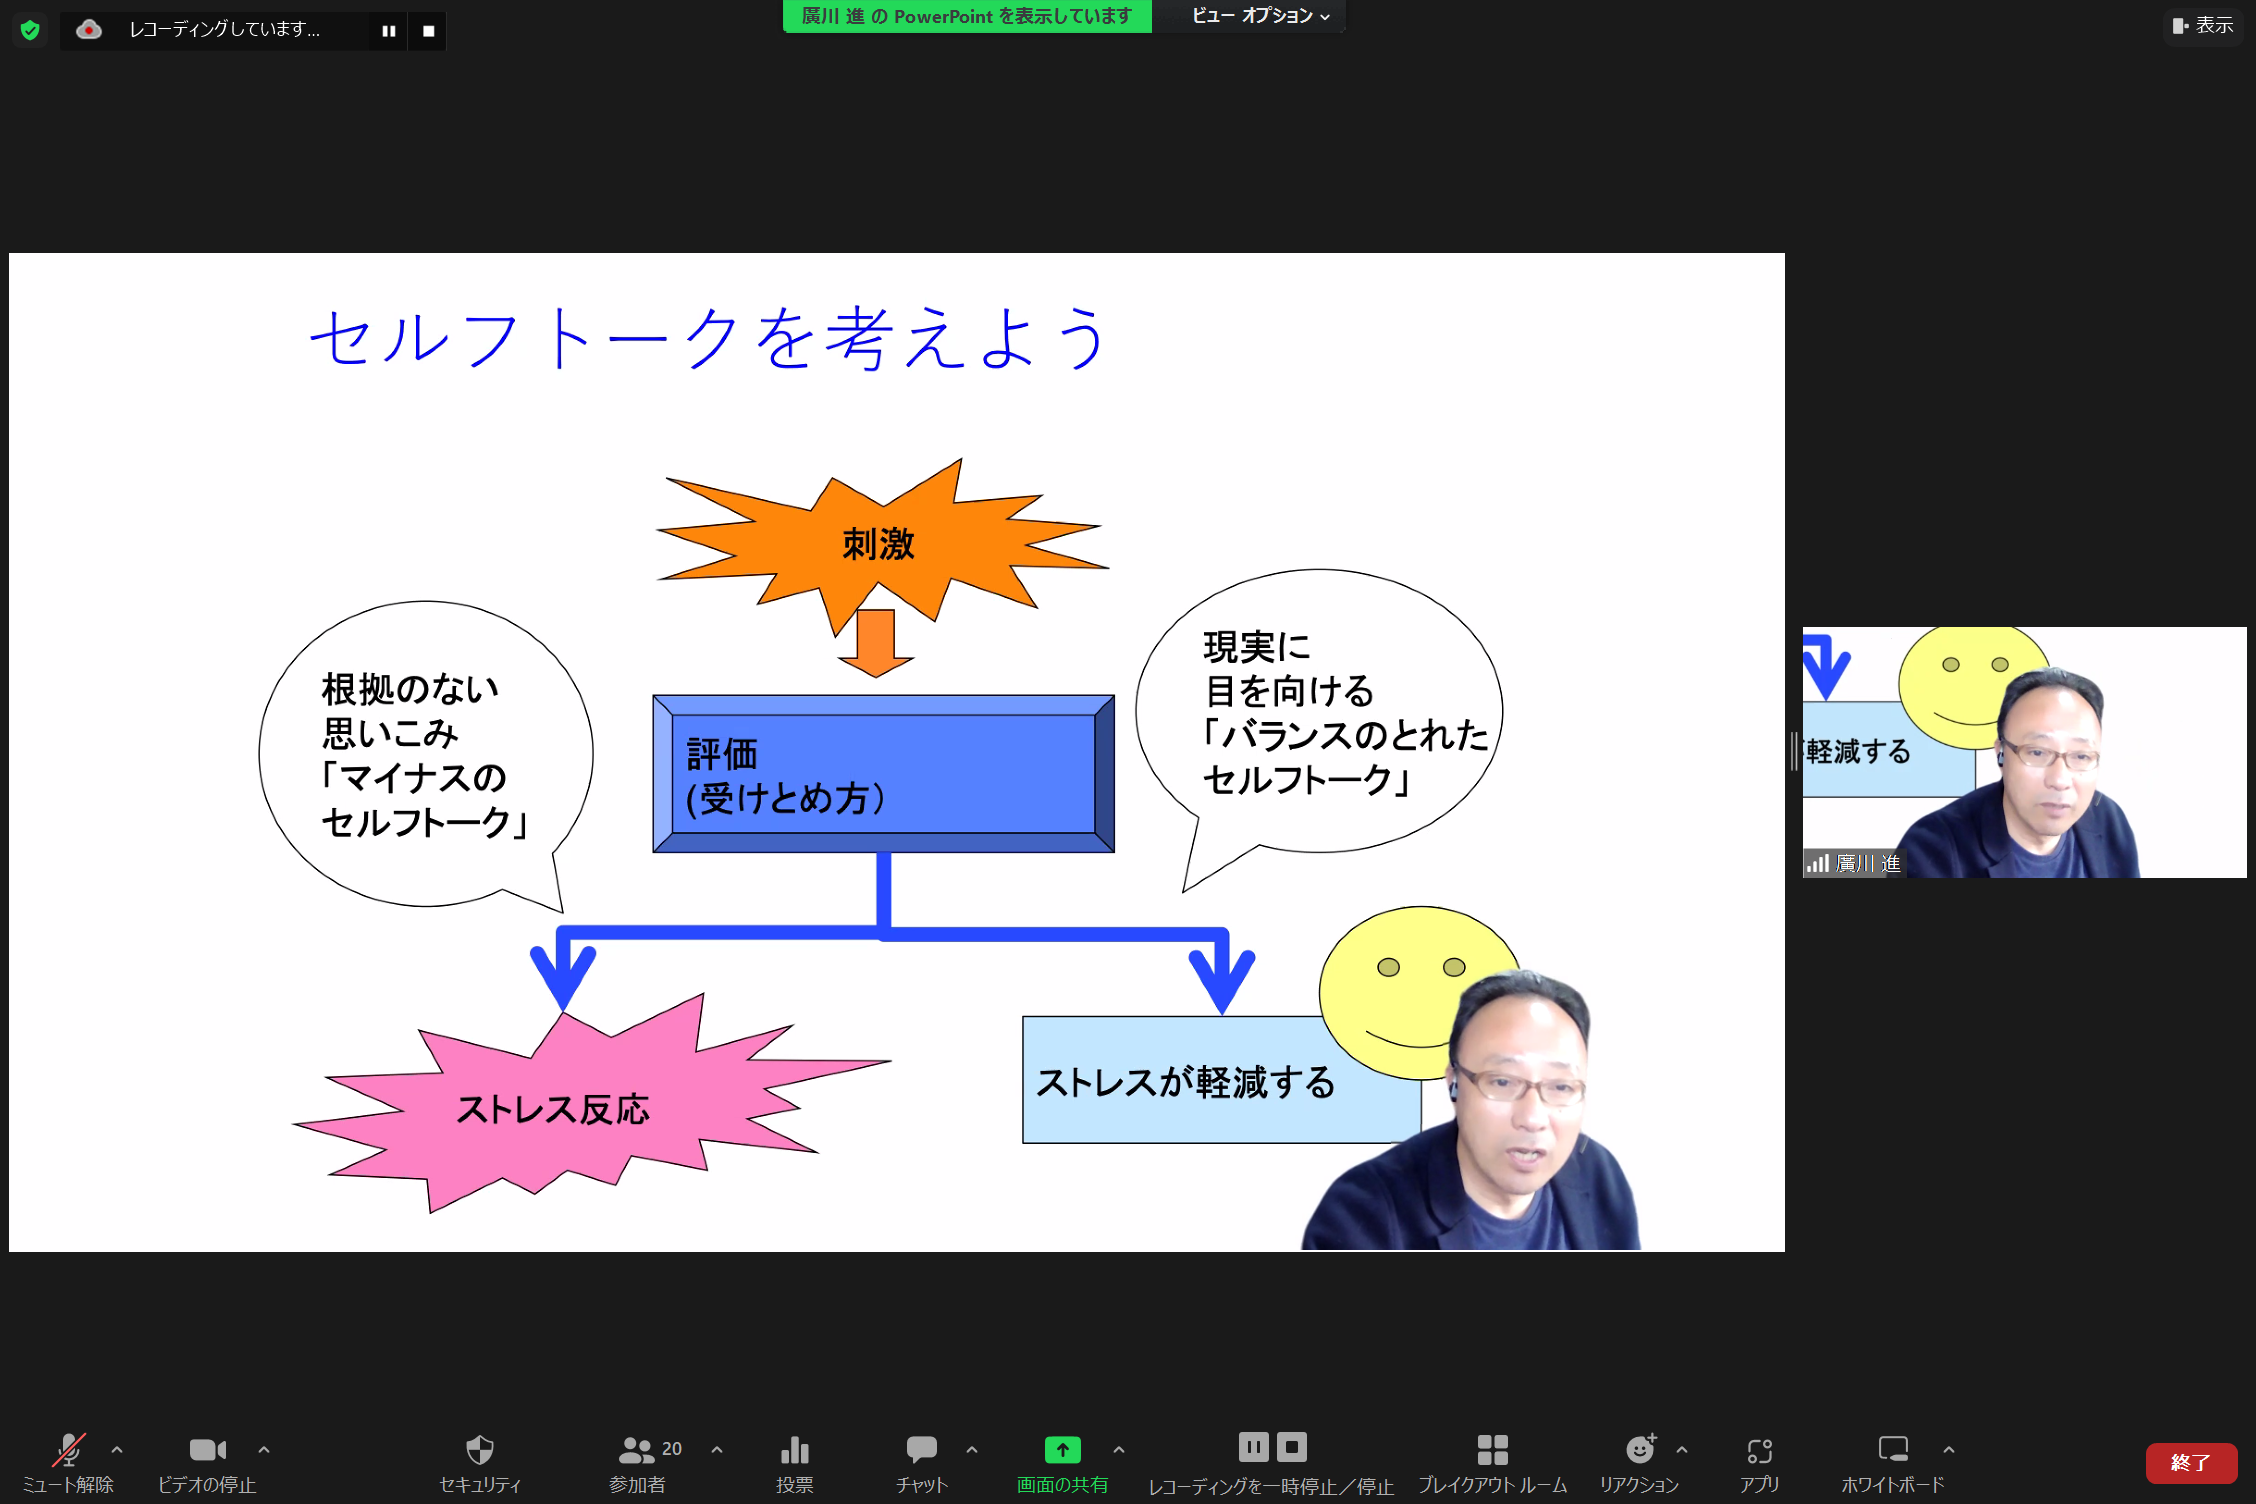Expand share options chevron beside 画面の共有
The image size is (2256, 1504).
click(x=1119, y=1449)
